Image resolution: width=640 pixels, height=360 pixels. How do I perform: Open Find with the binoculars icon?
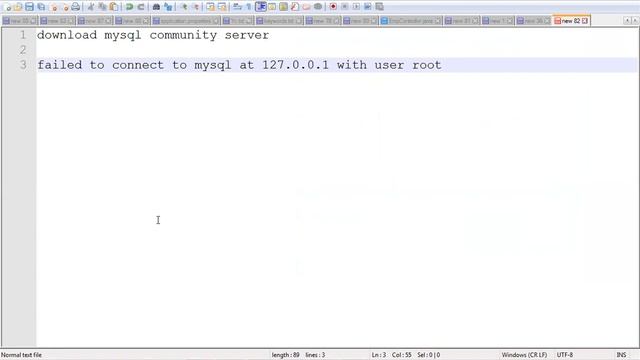click(156, 7)
